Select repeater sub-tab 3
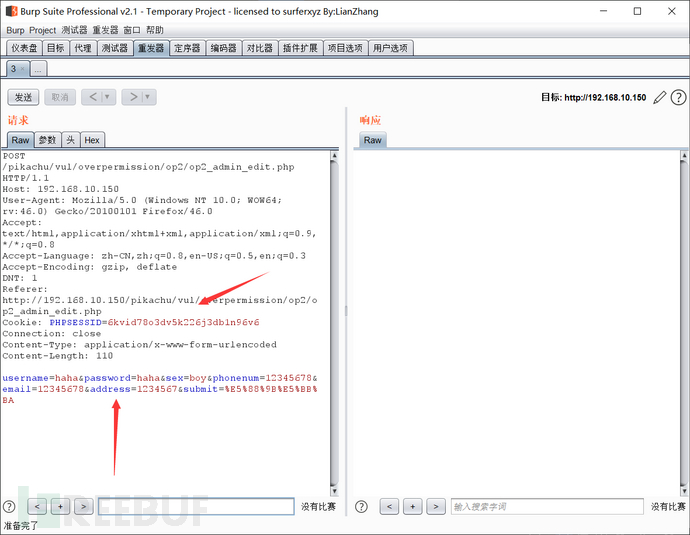 pyautogui.click(x=13, y=69)
